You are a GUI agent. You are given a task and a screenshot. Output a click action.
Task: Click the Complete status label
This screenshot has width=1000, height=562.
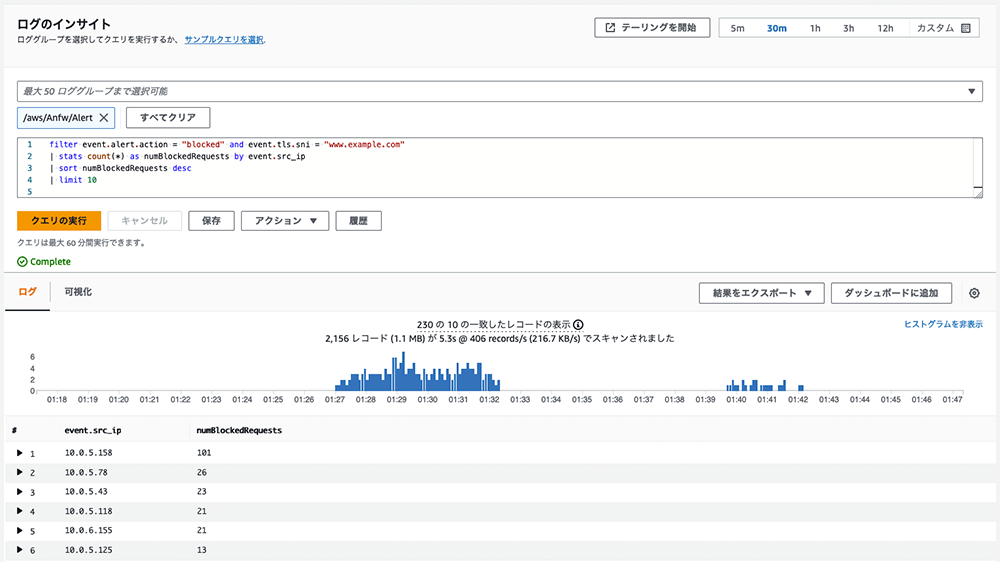coord(44,262)
